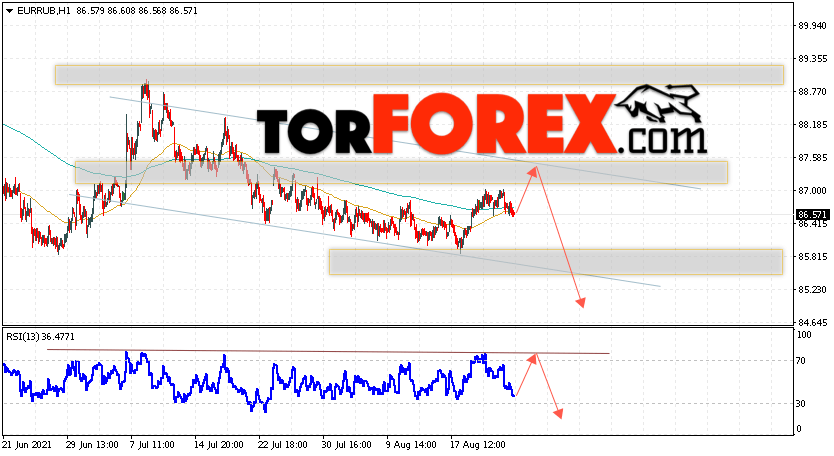Click the 85.230 price axis label
Image resolution: width=834 pixels, height=456 pixels.
812,289
